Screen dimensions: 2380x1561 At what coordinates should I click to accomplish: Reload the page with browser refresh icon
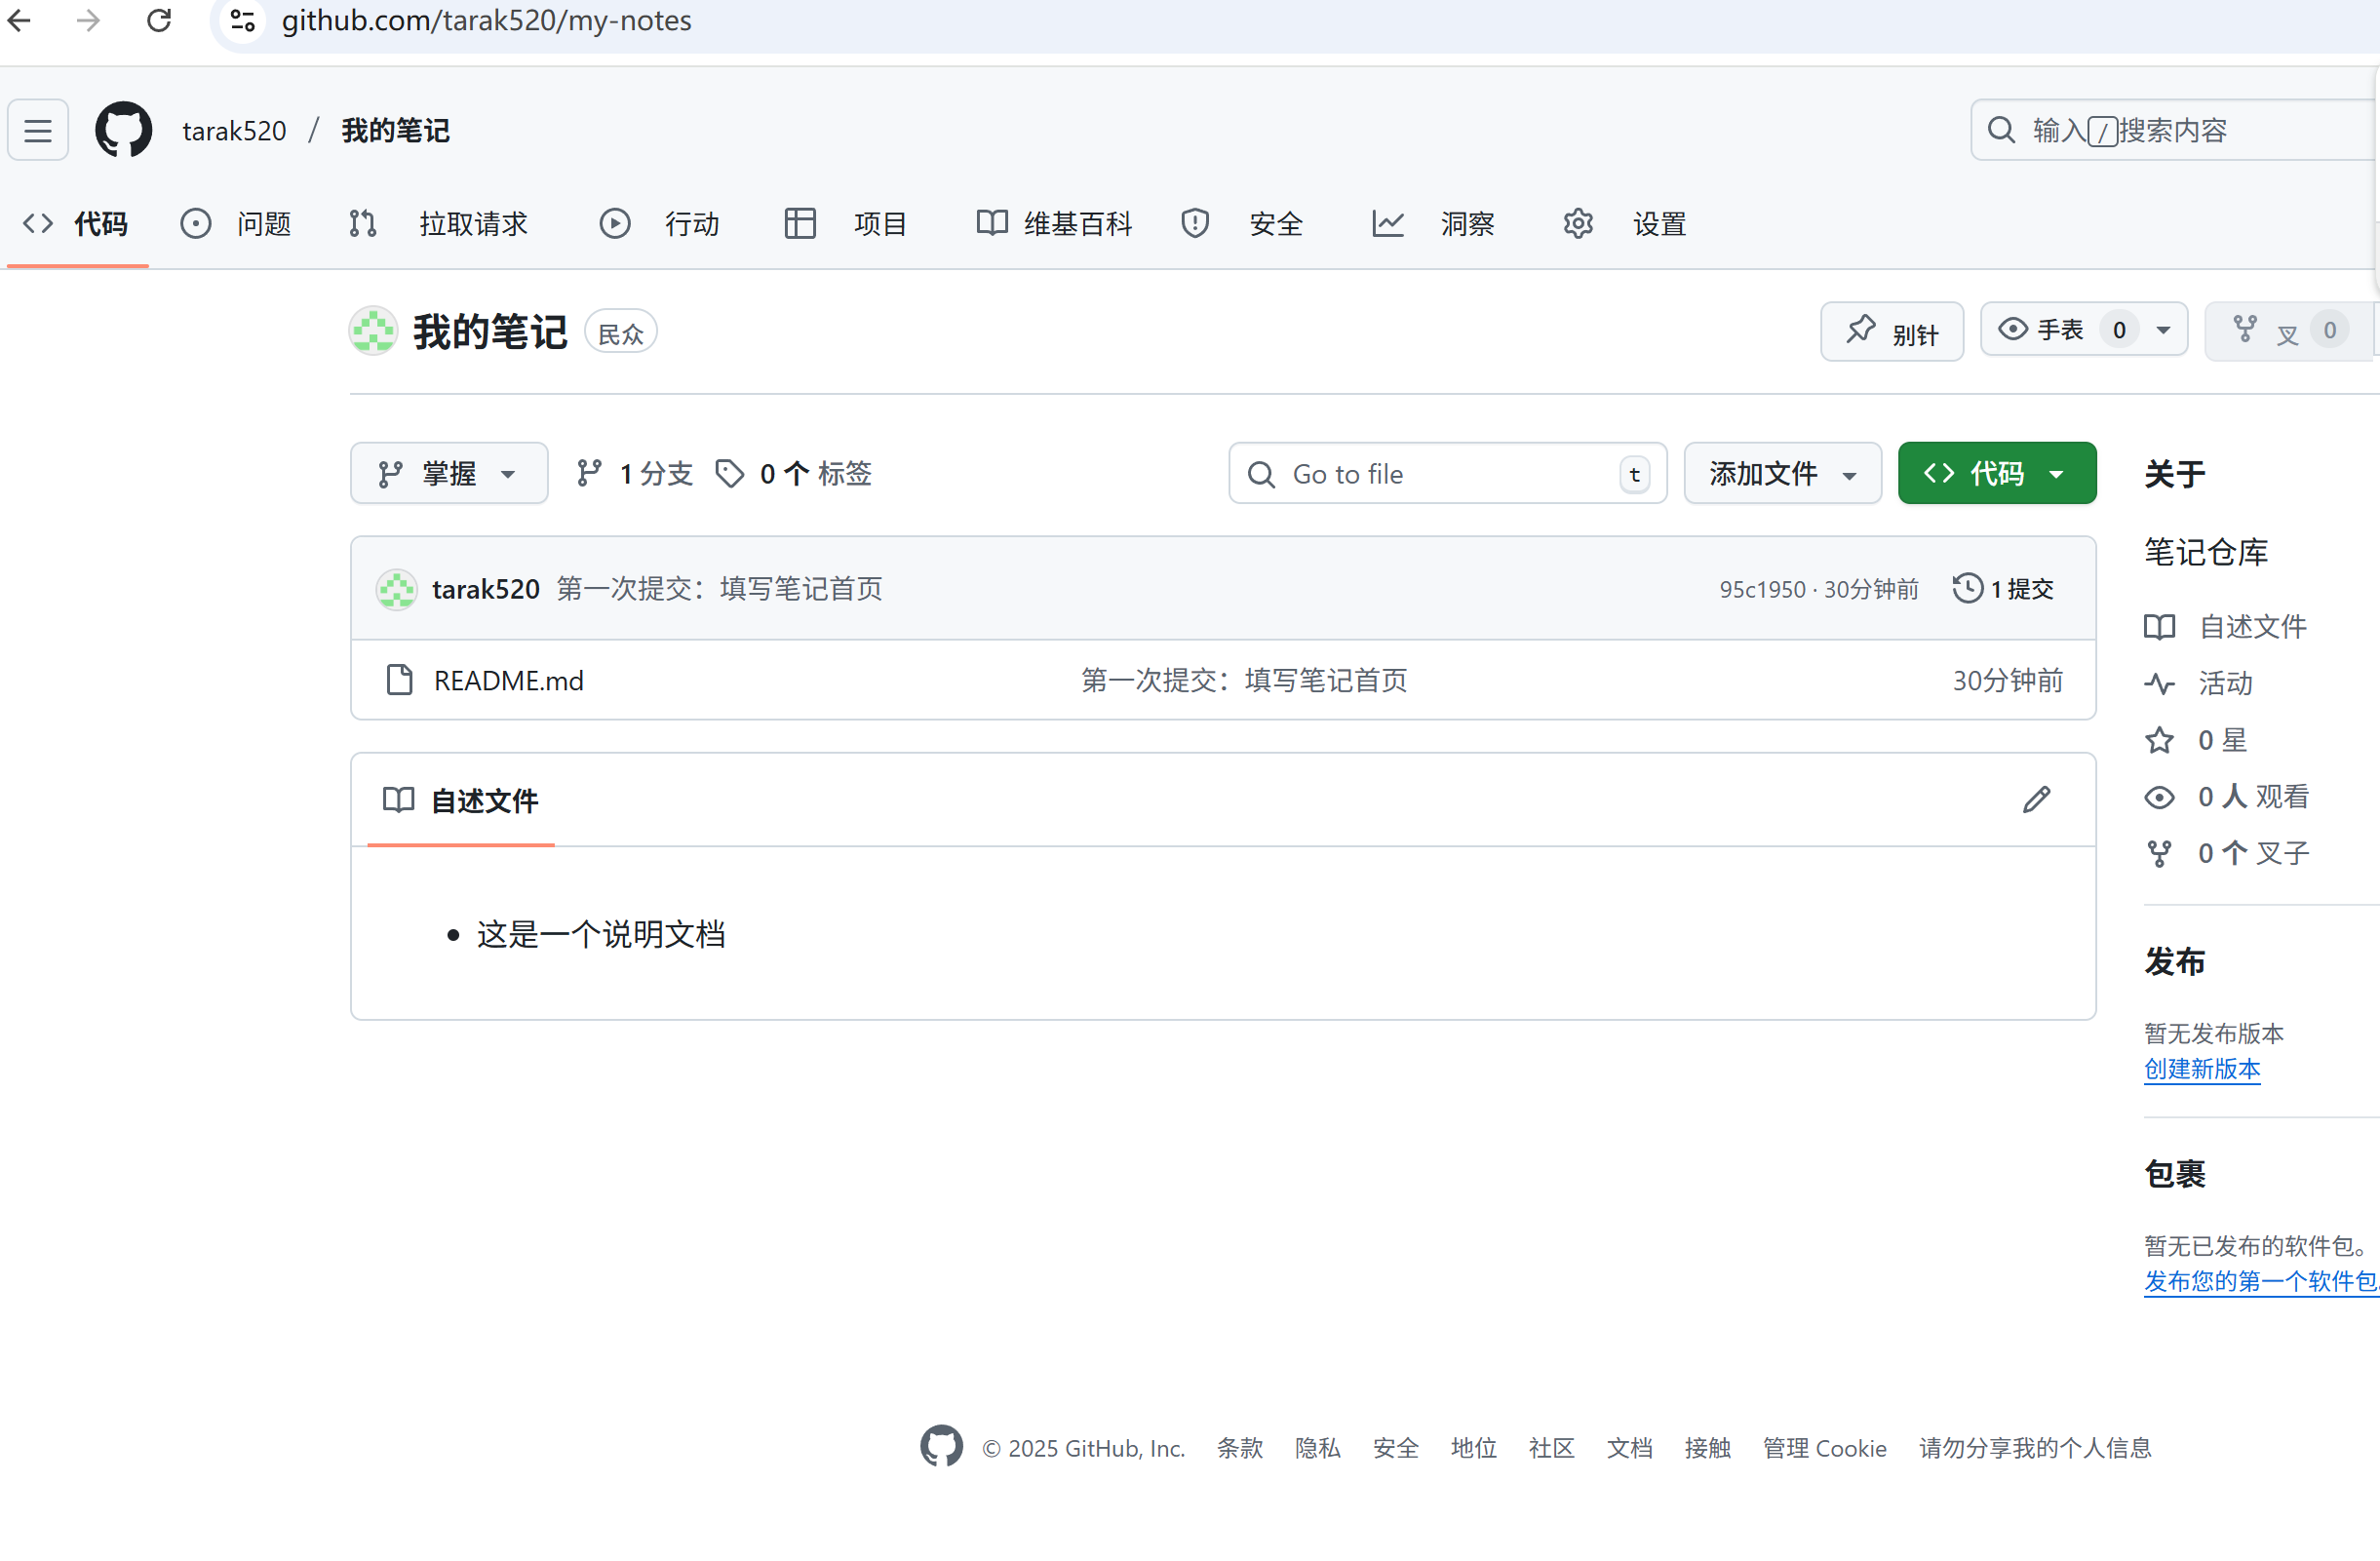point(159,20)
